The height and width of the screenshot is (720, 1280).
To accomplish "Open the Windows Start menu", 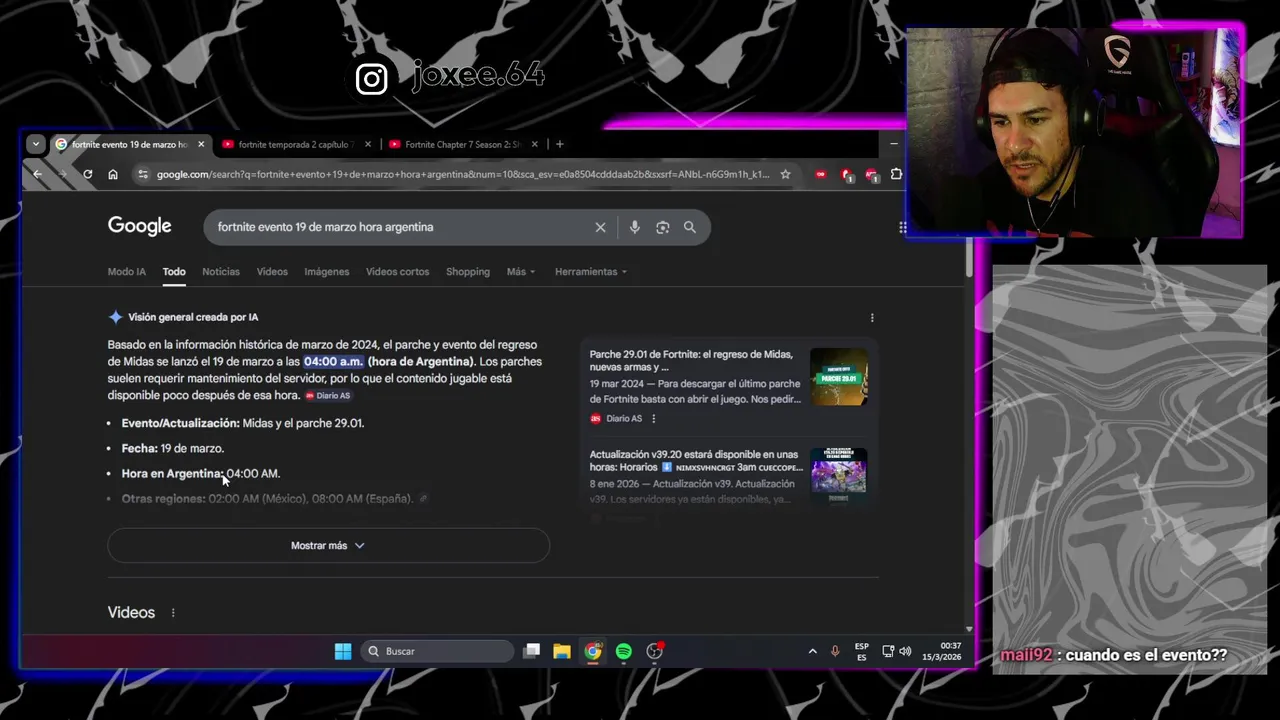I will pyautogui.click(x=343, y=651).
